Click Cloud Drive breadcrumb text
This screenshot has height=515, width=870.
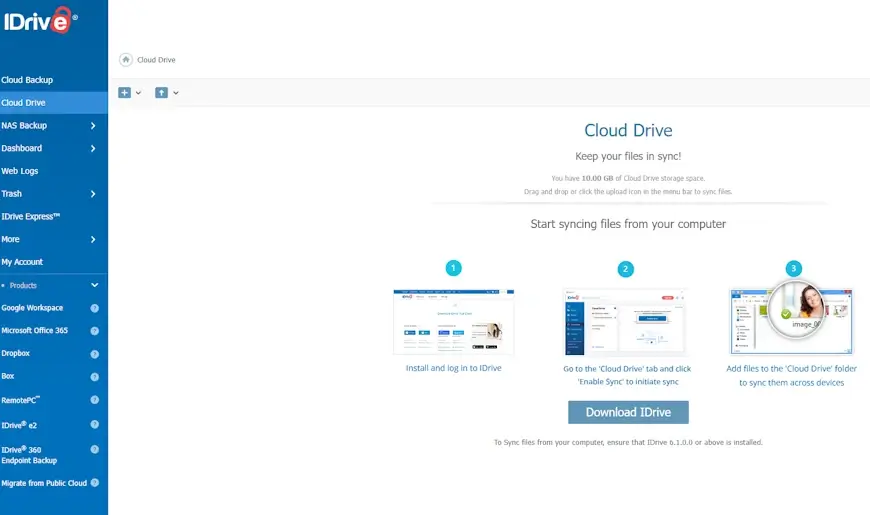pyautogui.click(x=156, y=60)
